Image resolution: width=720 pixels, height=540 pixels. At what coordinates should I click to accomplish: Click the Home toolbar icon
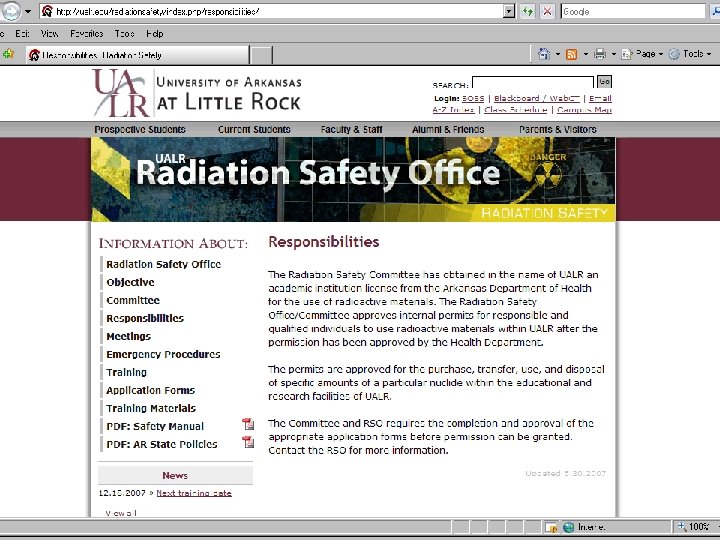[544, 54]
